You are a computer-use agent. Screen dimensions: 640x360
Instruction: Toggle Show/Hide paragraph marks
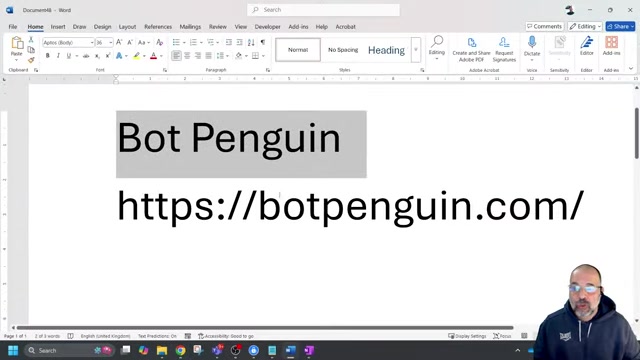pyautogui.click(x=263, y=42)
